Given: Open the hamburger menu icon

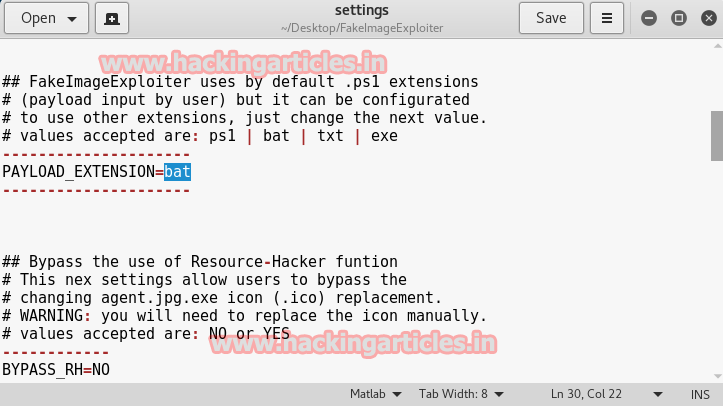Looking at the screenshot, I should point(605,18).
